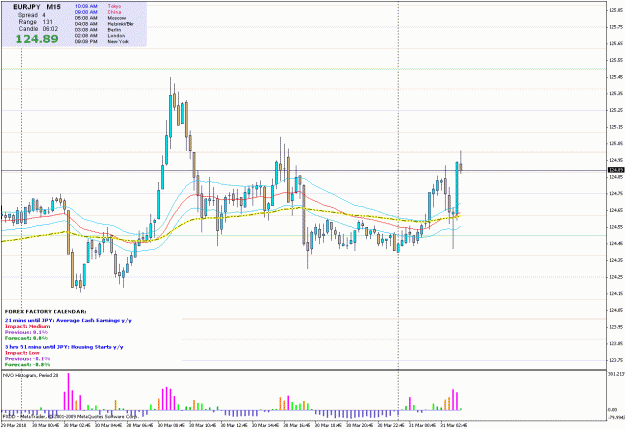Click the Previous: -8.1% line
The width and height of the screenshot is (625, 429).
click(x=28, y=359)
